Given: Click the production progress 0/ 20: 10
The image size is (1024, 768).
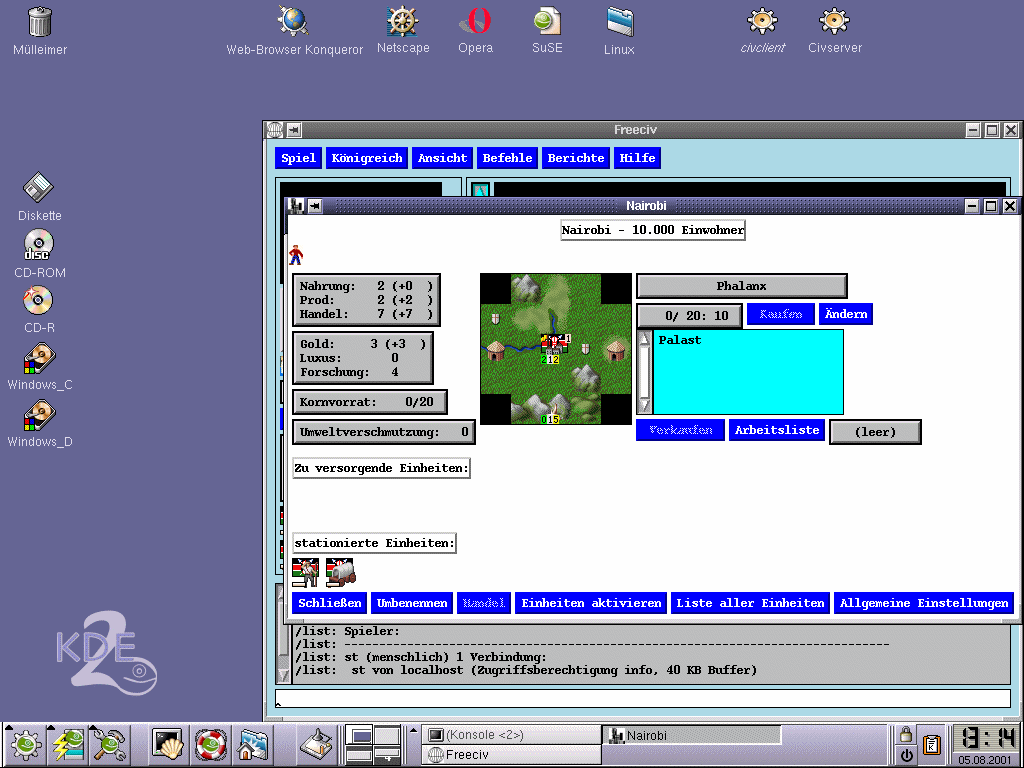Looking at the screenshot, I should (x=690, y=315).
